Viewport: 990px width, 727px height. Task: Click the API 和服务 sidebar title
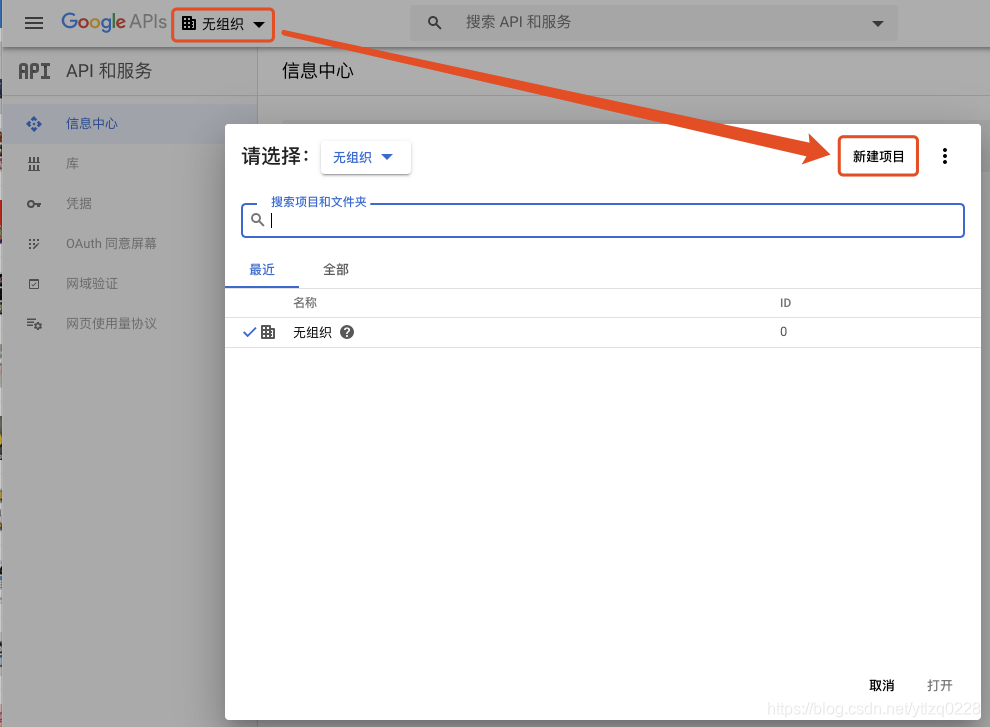click(109, 71)
